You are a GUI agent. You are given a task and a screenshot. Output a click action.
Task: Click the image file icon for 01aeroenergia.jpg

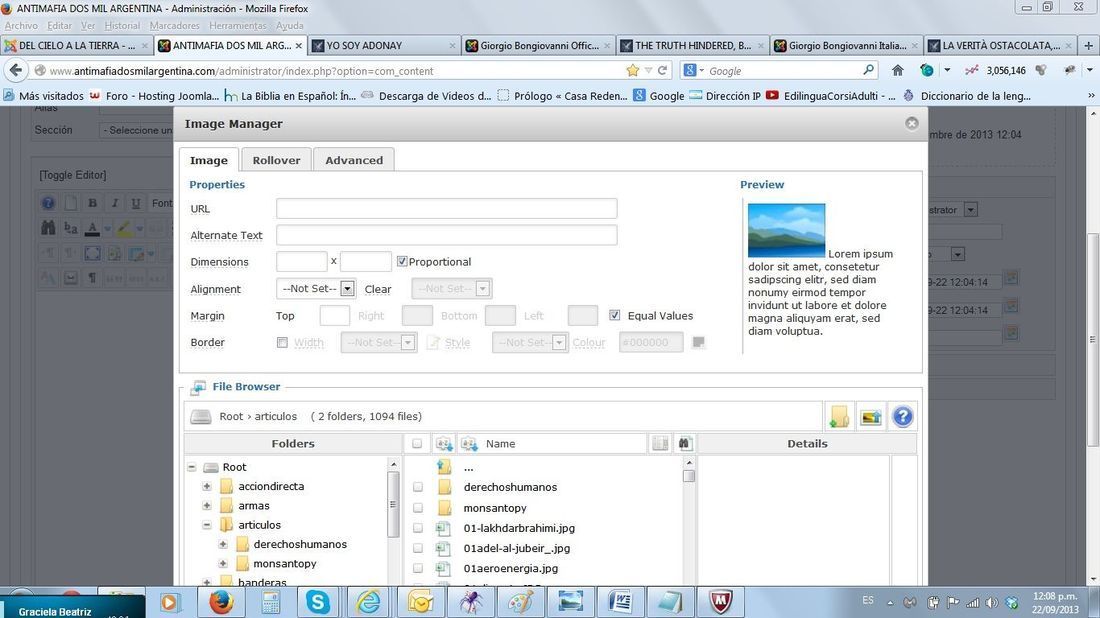pyautogui.click(x=443, y=568)
